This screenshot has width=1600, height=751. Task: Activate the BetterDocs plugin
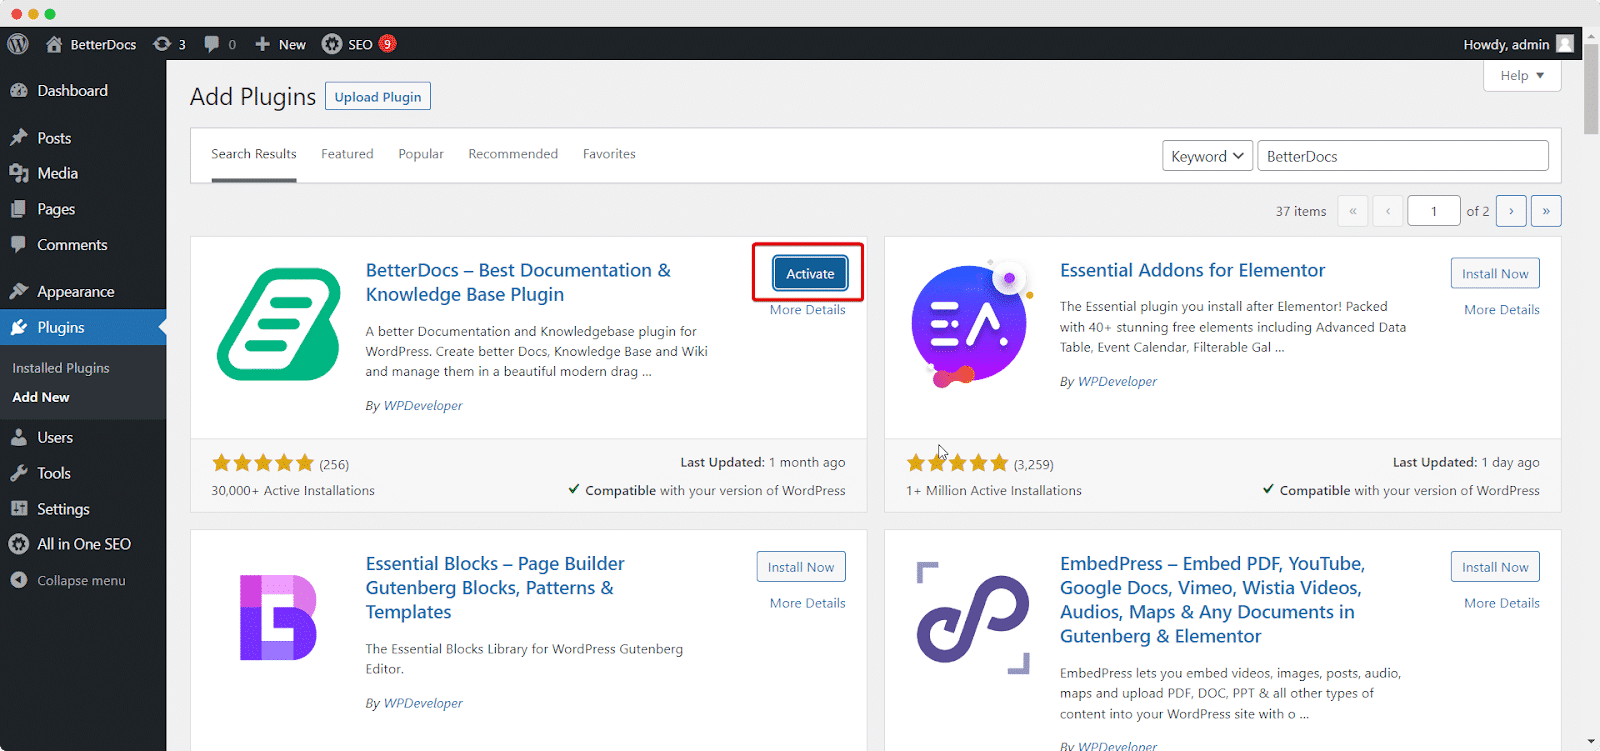(809, 274)
